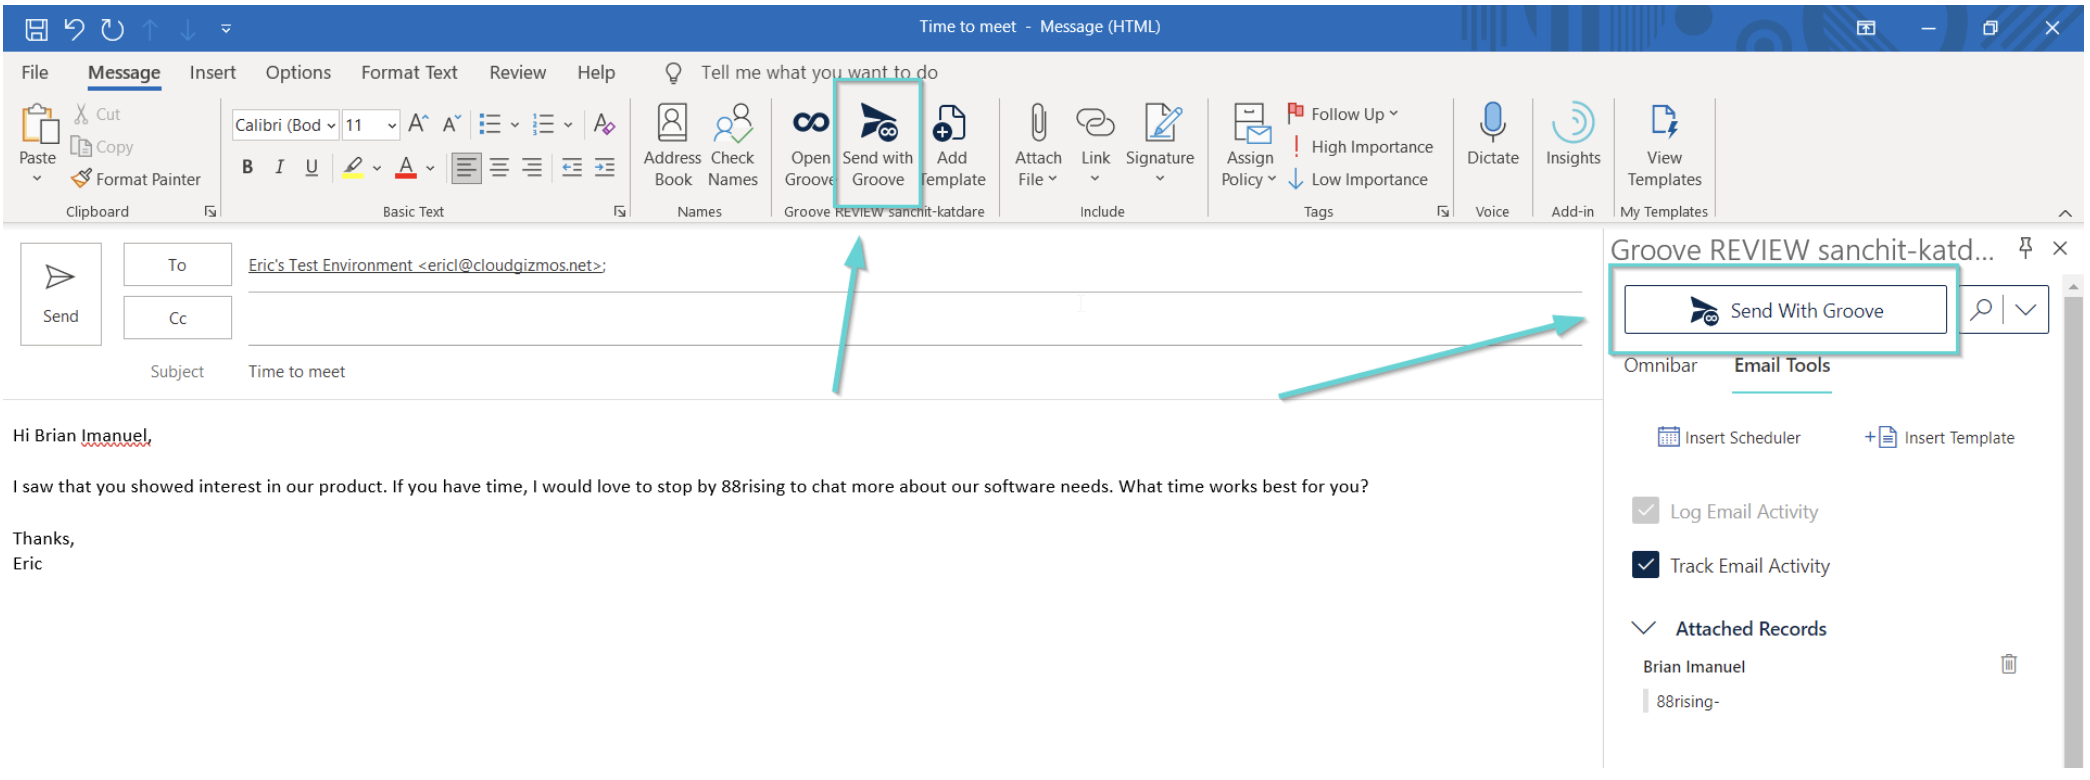Collapse the Attached Records section
The height and width of the screenshot is (780, 2090).
1643,628
